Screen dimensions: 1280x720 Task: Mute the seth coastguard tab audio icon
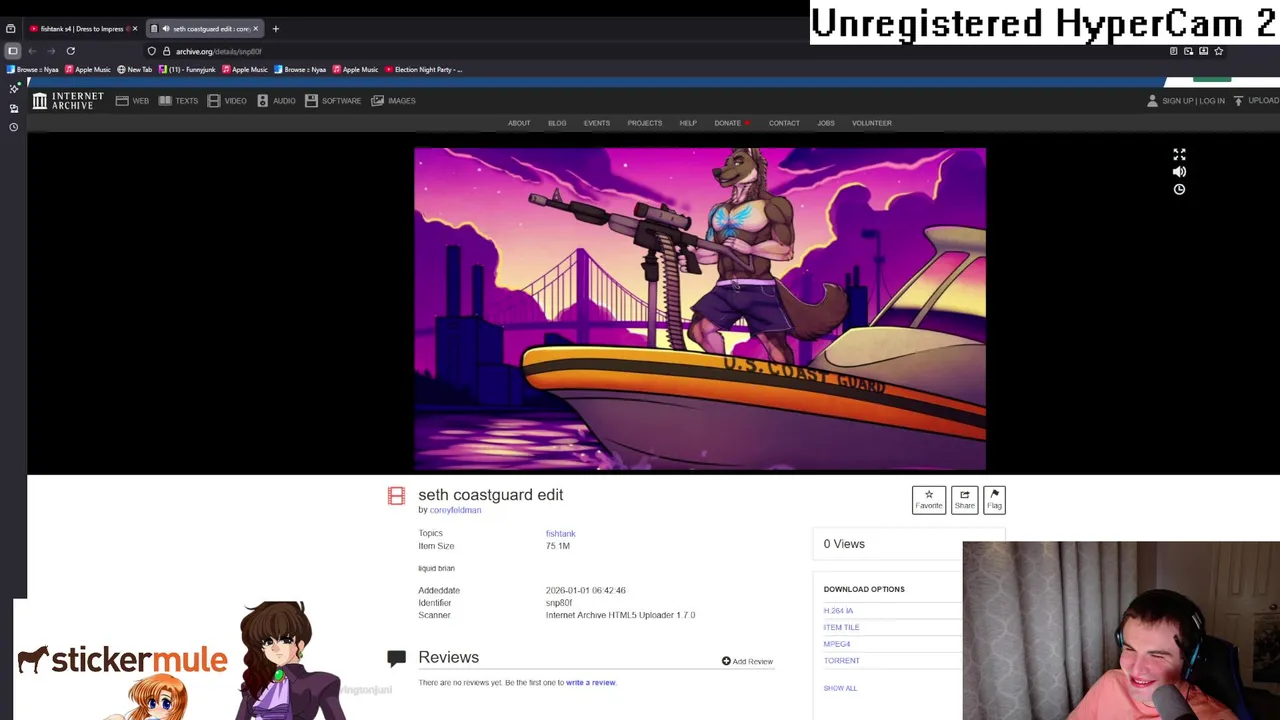pos(165,29)
